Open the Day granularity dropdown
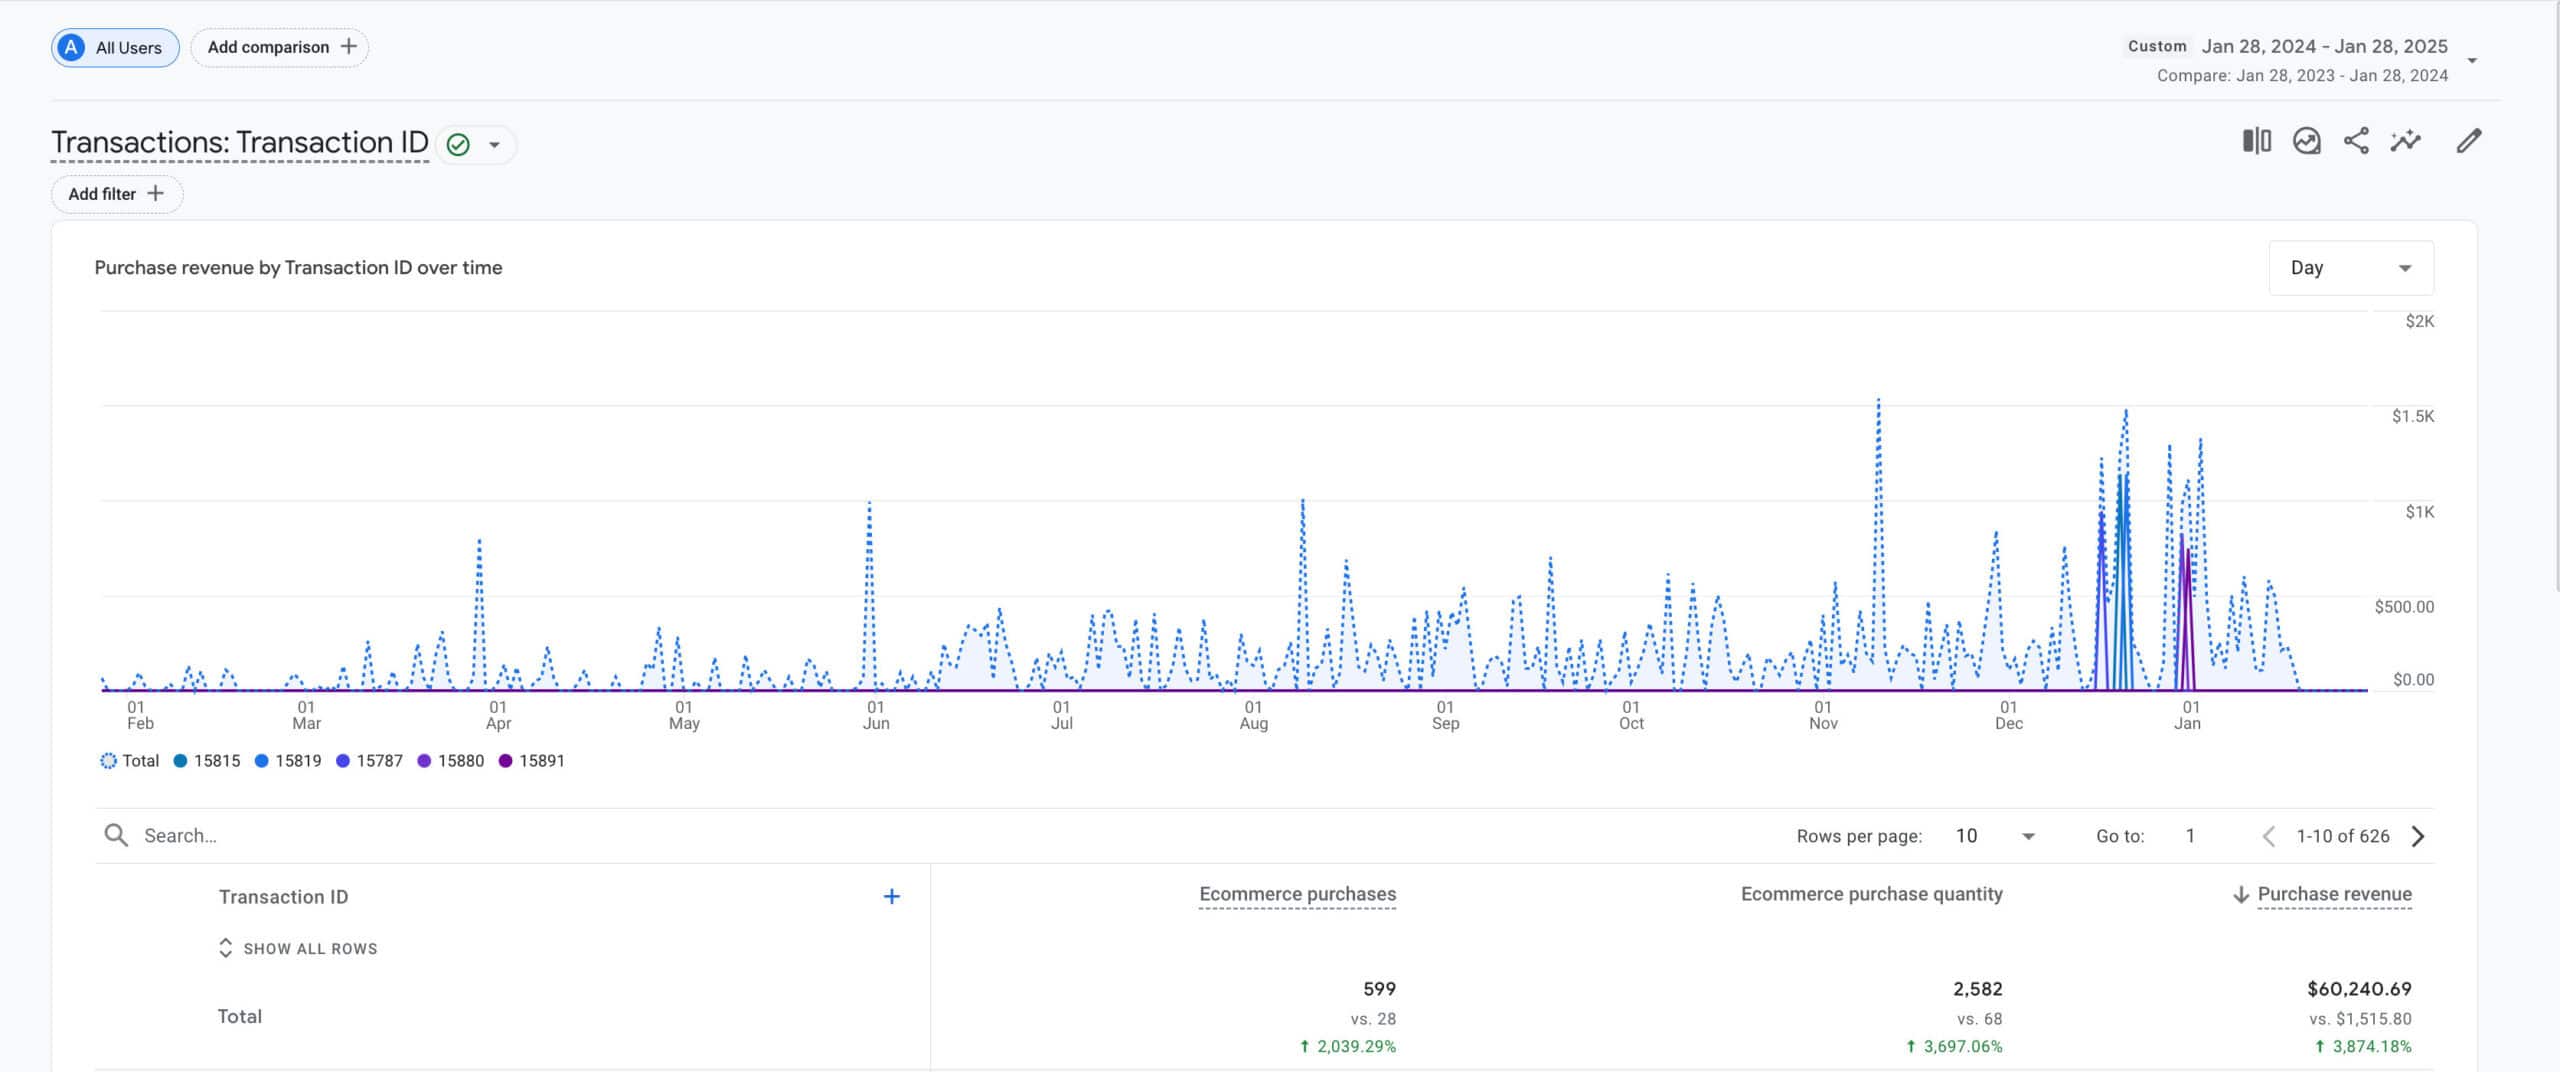This screenshot has height=1072, width=2560. 2350,268
